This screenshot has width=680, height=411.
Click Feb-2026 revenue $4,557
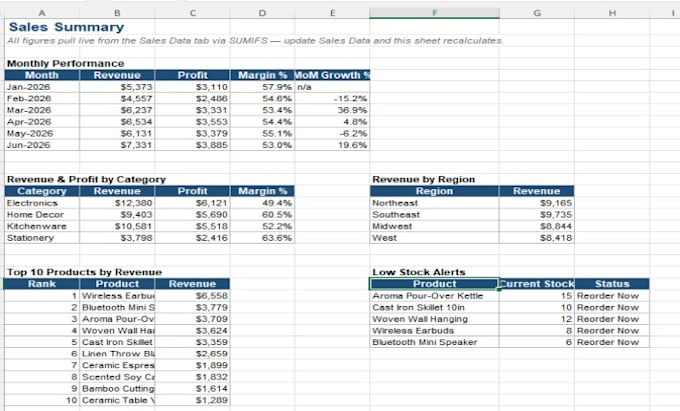(x=117, y=98)
